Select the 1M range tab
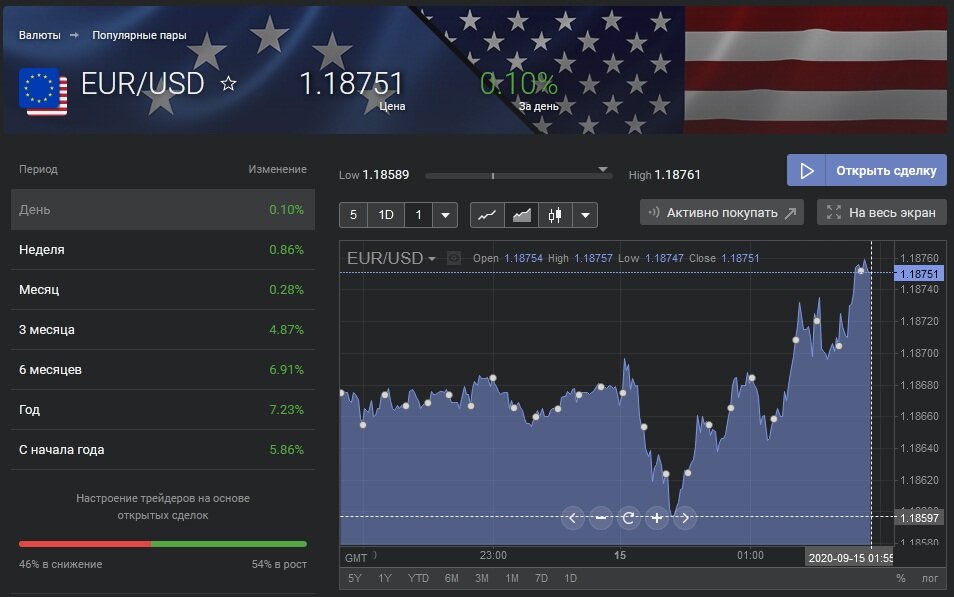954x597 pixels. 511,578
